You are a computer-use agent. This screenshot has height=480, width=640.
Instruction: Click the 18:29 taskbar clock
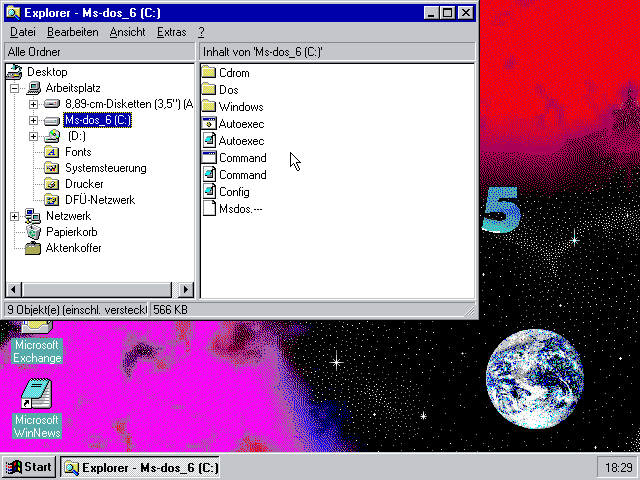(x=618, y=467)
